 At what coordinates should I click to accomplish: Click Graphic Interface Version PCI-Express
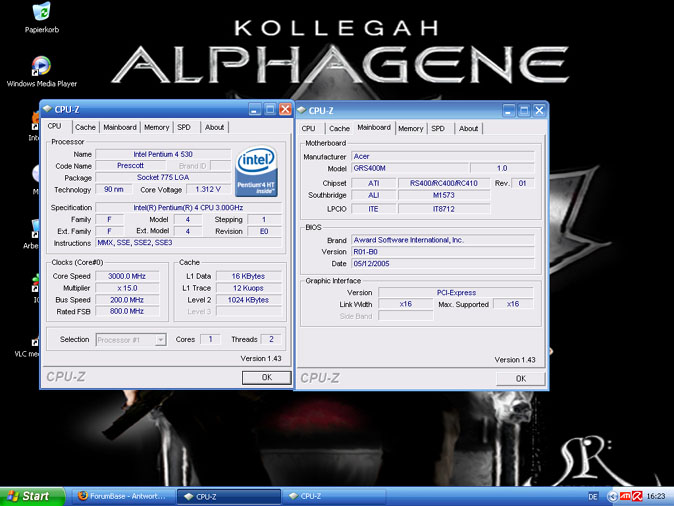456,293
